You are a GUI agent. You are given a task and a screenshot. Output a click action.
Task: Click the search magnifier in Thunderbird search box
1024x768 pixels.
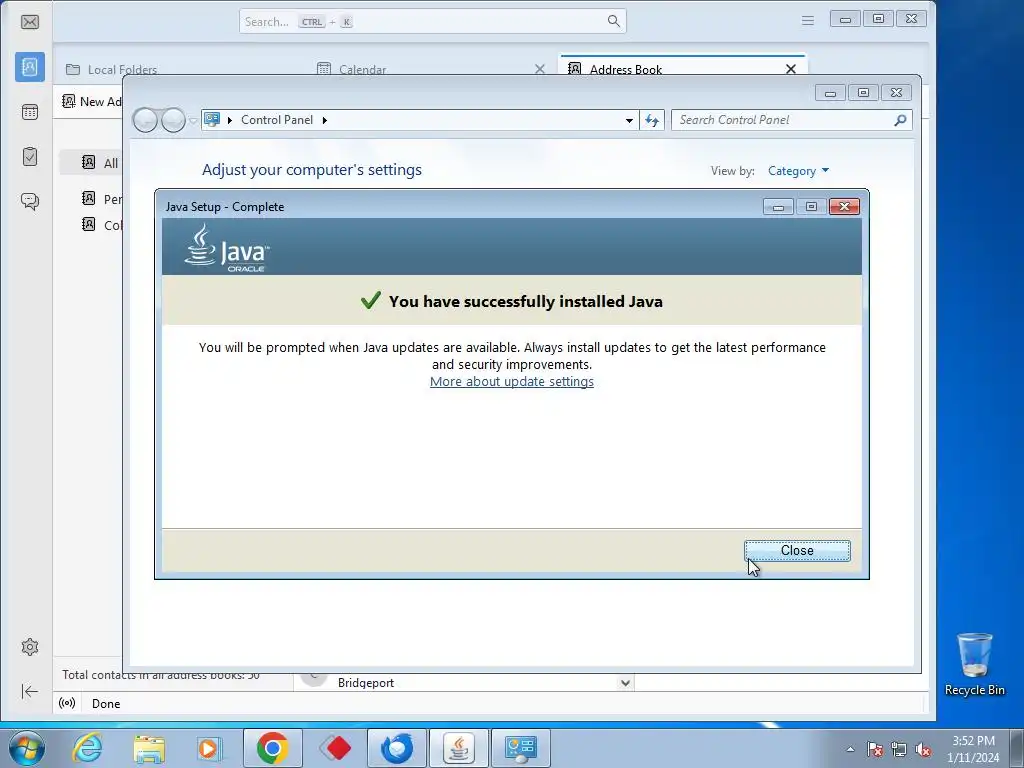613,21
